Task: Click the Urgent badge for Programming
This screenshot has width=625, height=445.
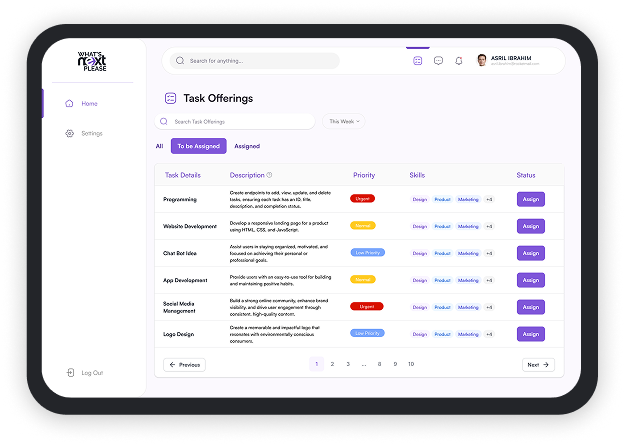Action: [x=362, y=199]
